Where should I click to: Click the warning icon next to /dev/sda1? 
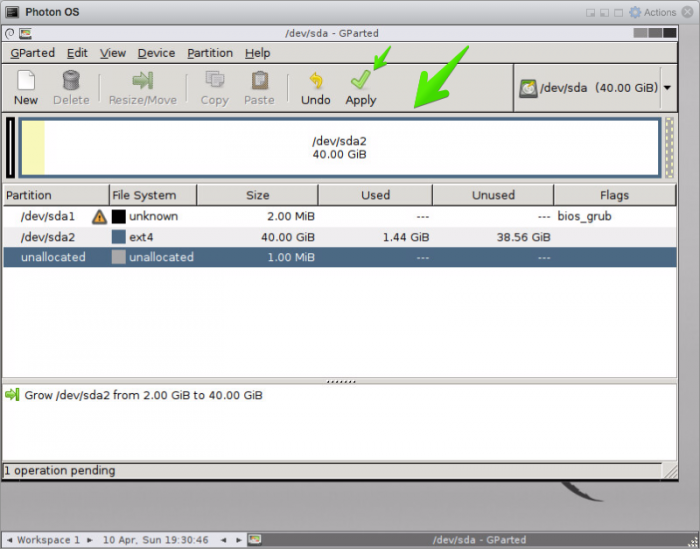coord(99,217)
